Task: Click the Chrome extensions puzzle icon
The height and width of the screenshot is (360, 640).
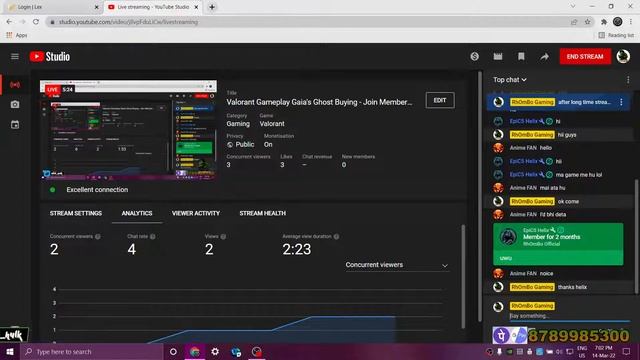Action: point(604,22)
